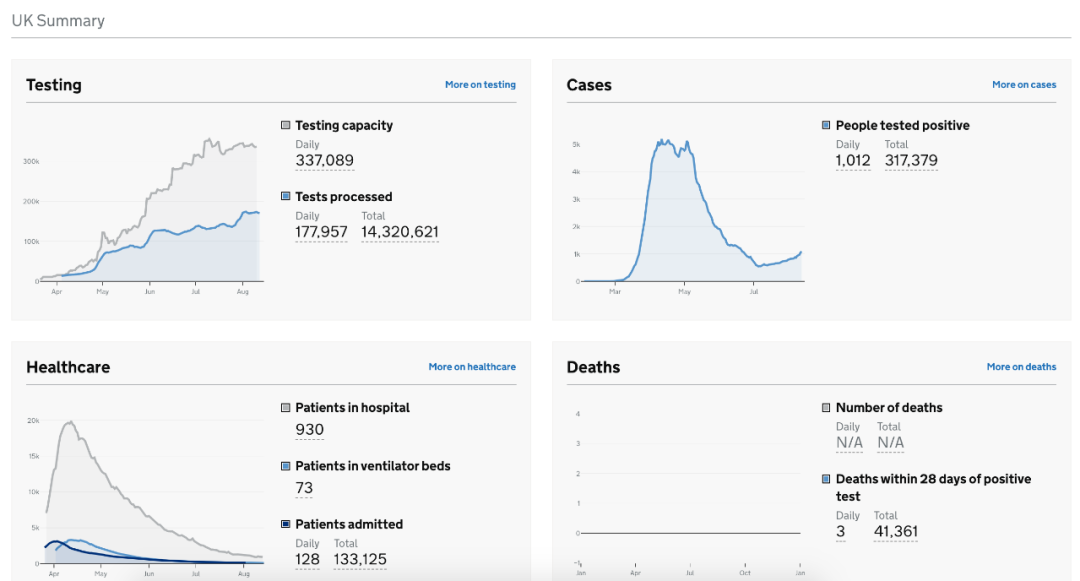Click the Testing capacity label
The width and height of the screenshot is (1080, 581).
tap(344, 125)
